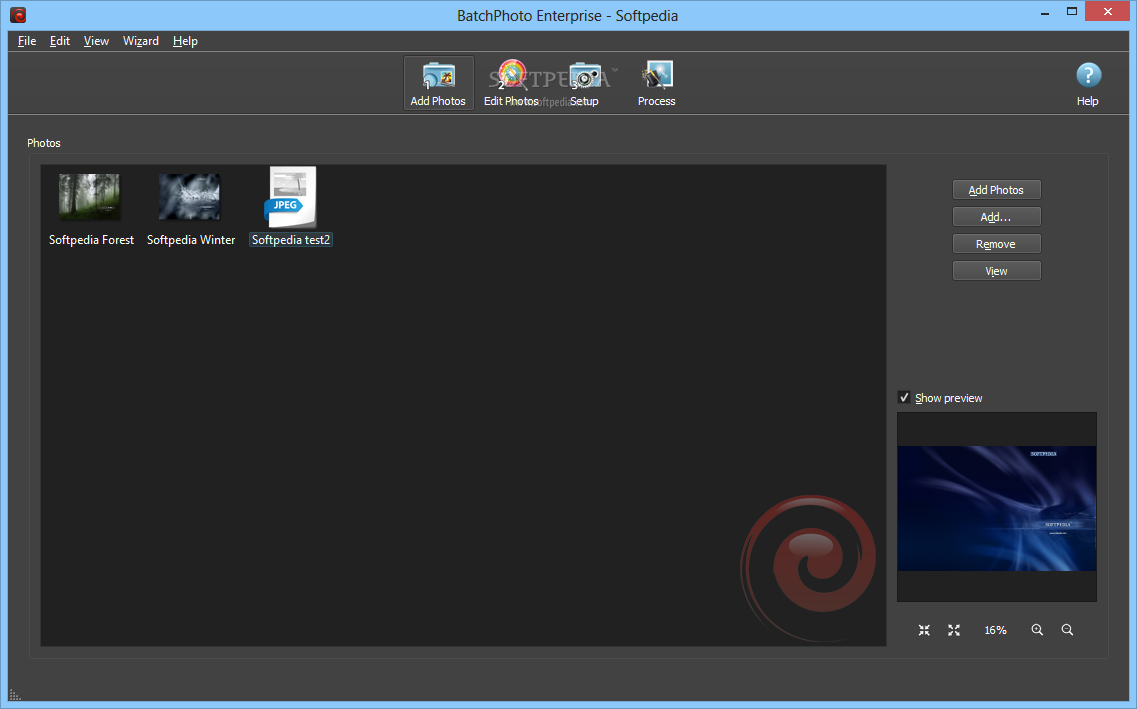Click the blue preview image
The image size is (1137, 709).
coord(996,508)
